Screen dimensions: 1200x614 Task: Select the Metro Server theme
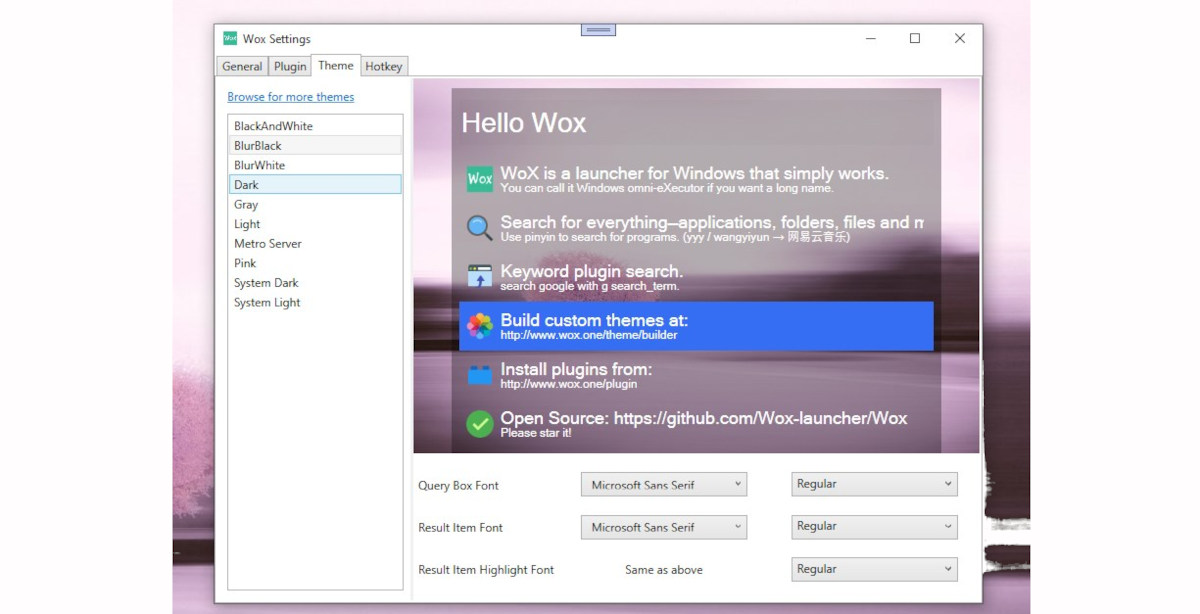pyautogui.click(x=267, y=244)
